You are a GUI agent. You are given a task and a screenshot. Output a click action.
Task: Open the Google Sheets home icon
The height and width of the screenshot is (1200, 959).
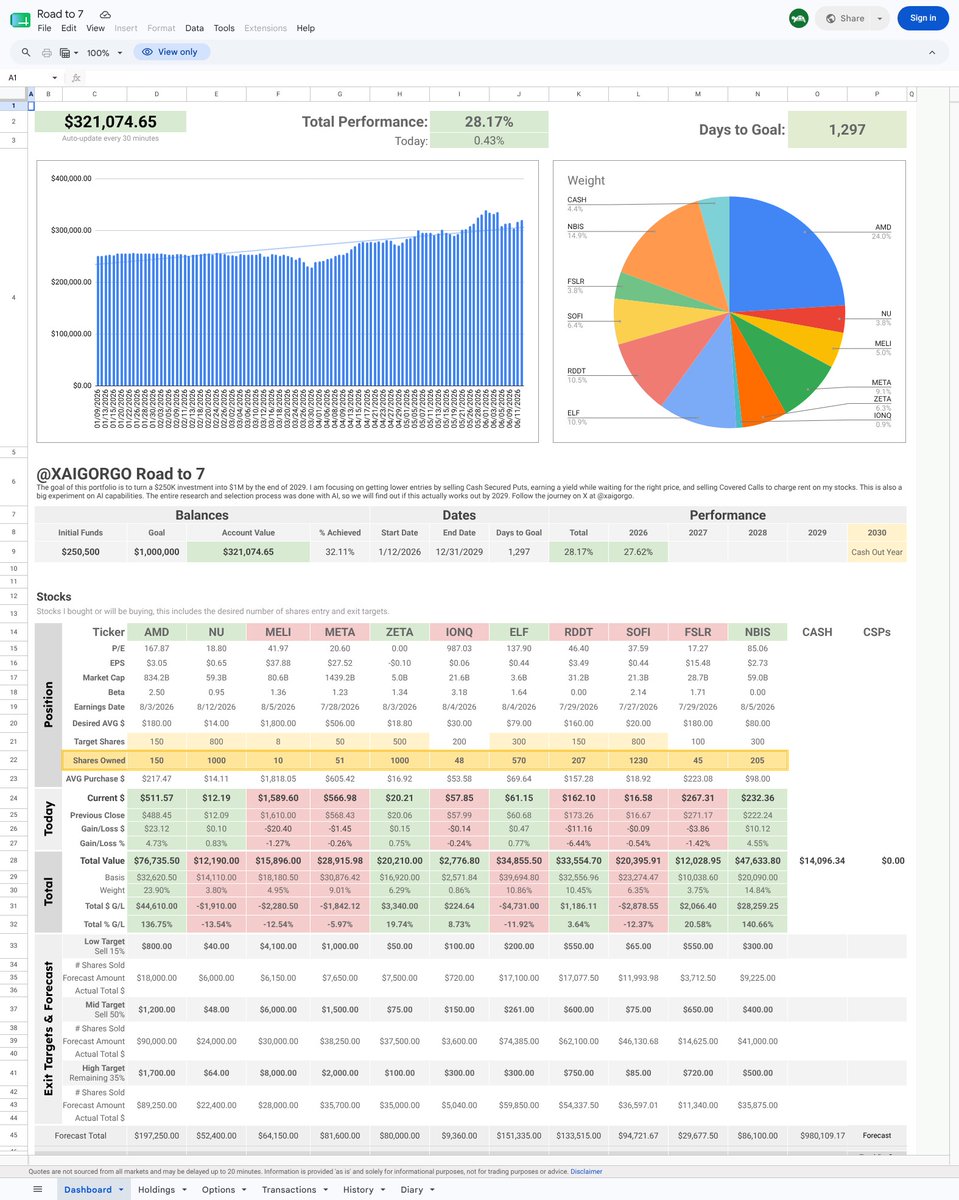pyautogui.click(x=19, y=20)
